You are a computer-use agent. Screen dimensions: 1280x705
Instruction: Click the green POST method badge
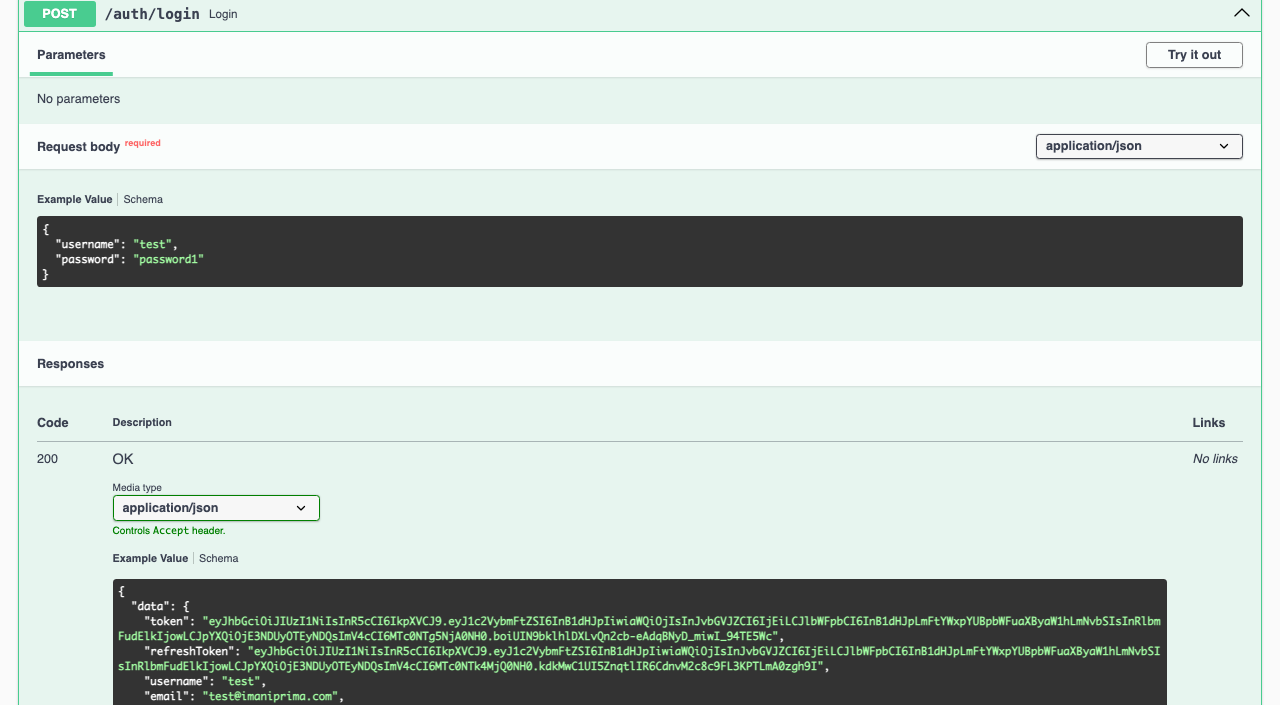pos(60,14)
